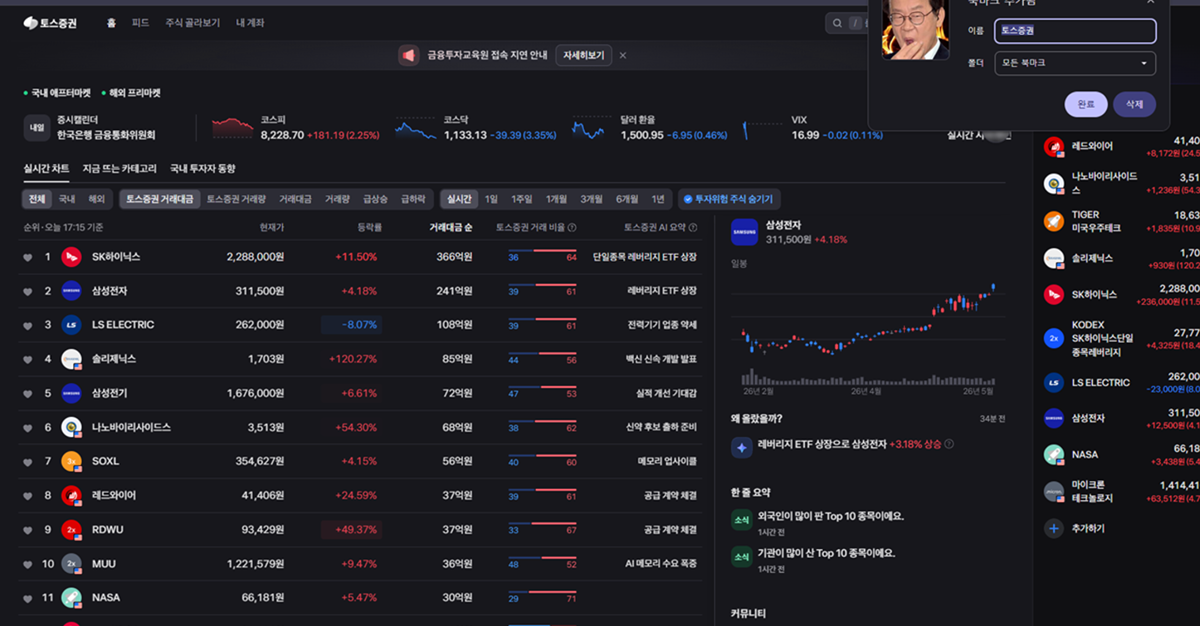Open the 폴더 모든 북마크 dropdown
This screenshot has height=626, width=1200.
coord(1075,63)
